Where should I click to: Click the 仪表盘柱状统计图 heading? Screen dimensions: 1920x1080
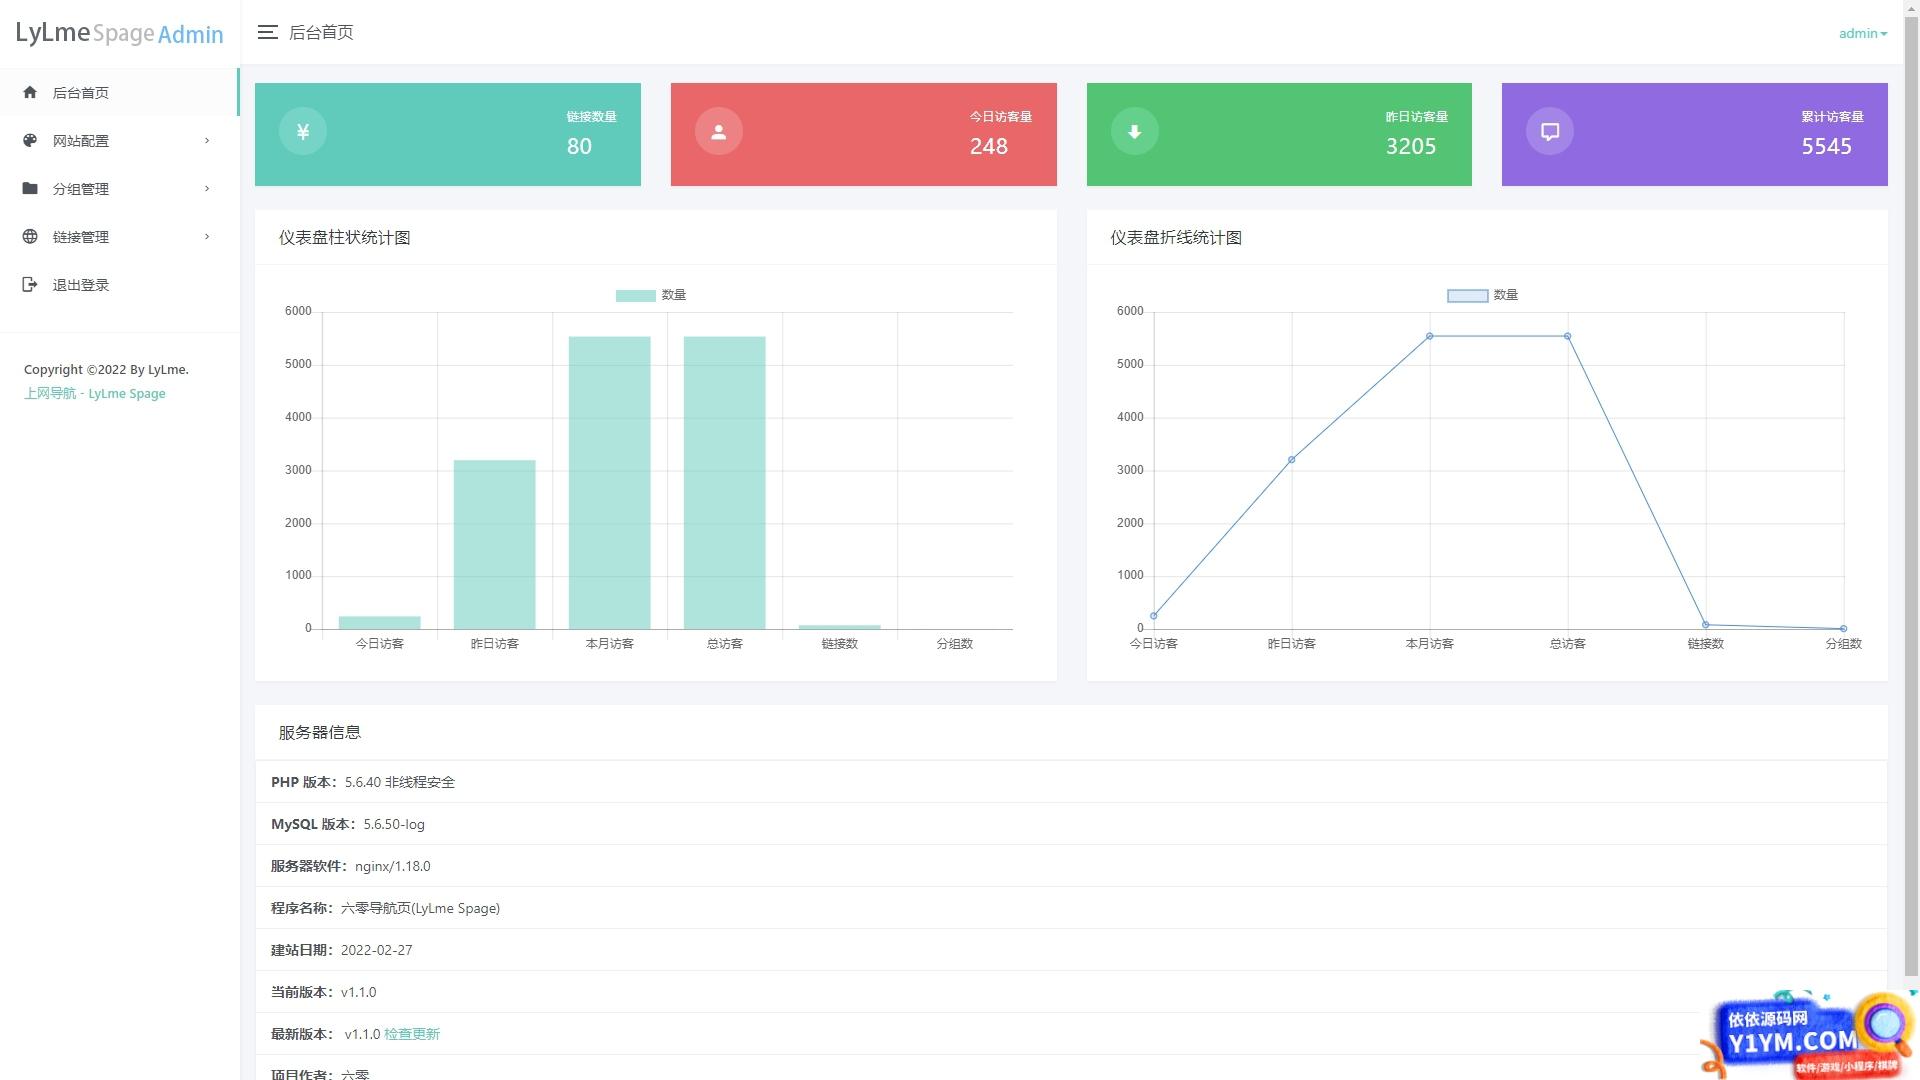344,237
